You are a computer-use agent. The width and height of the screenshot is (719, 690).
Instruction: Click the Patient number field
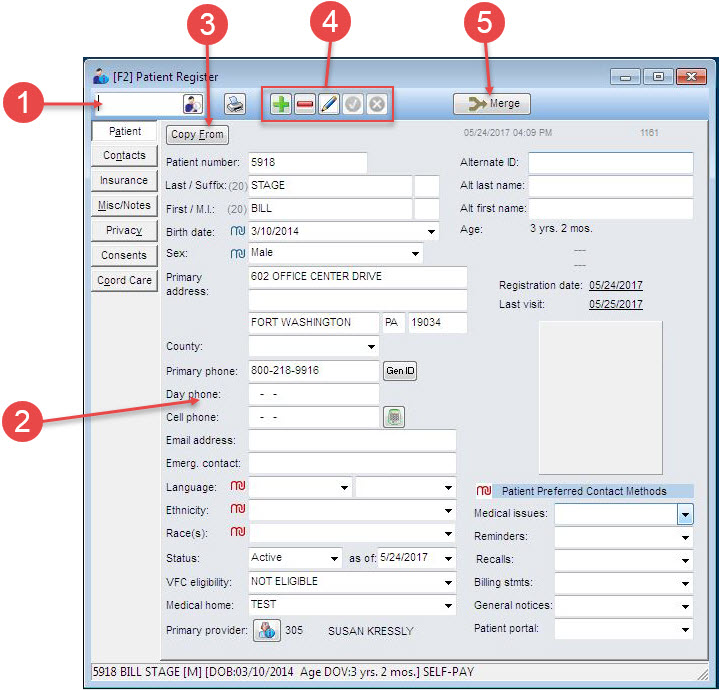[308, 162]
